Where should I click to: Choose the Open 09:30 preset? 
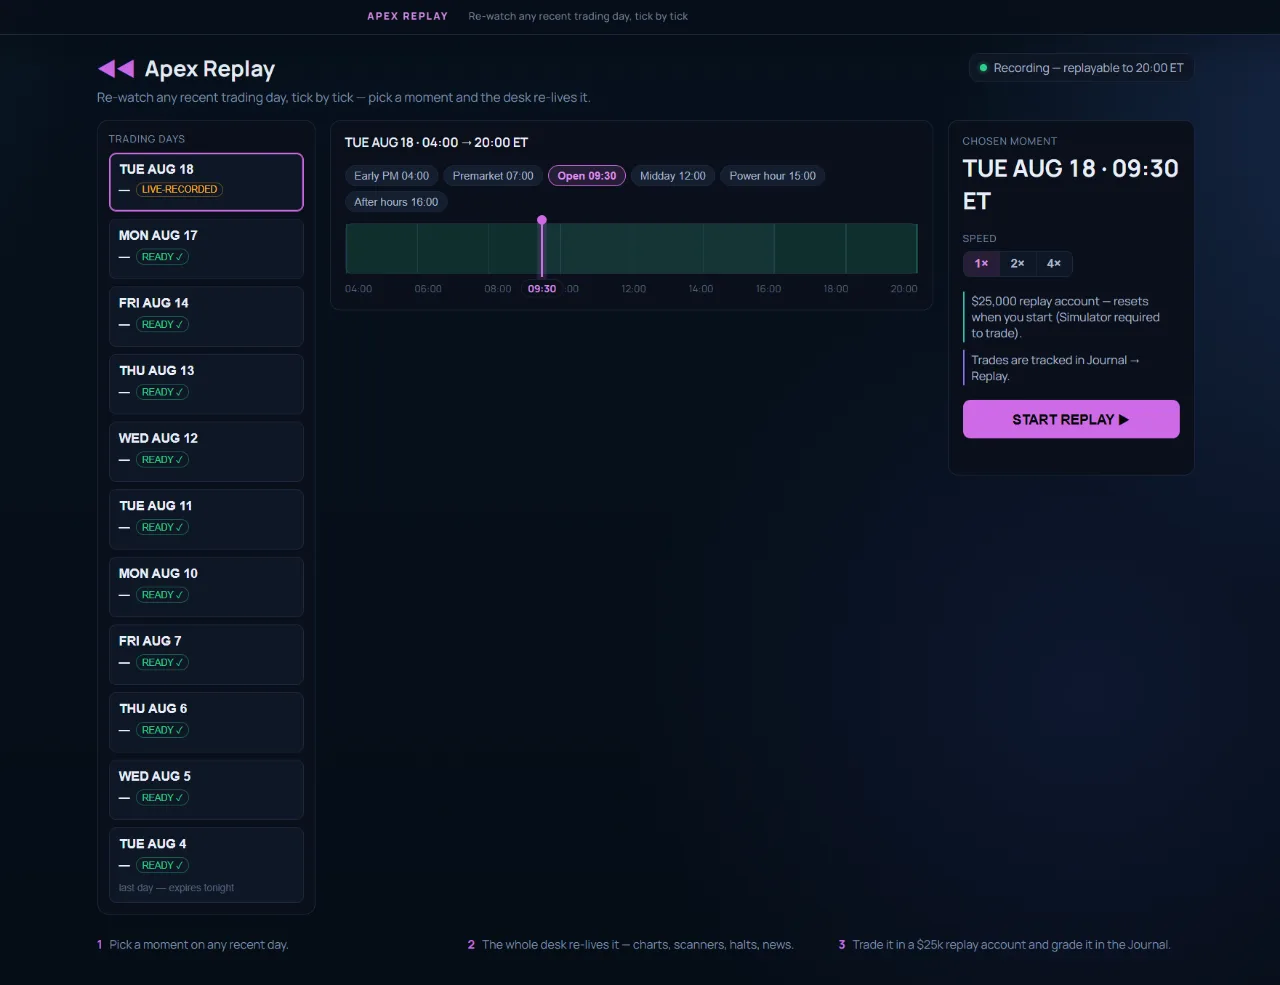587,176
